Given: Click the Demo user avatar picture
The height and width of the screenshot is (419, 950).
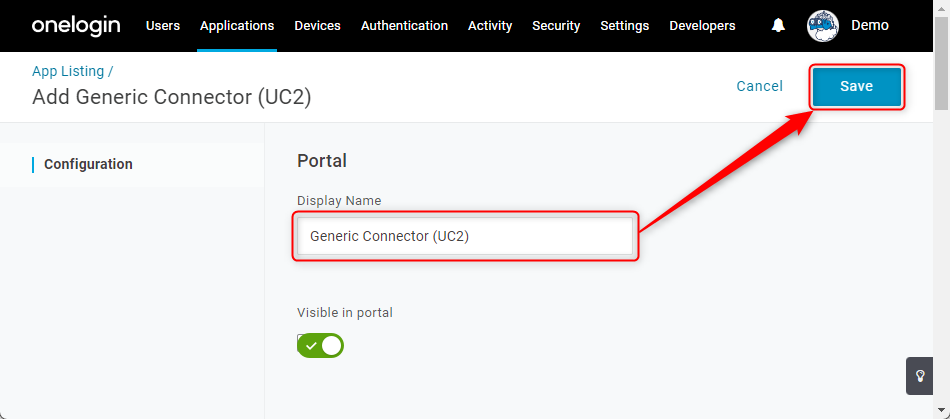Looking at the screenshot, I should [x=823, y=26].
